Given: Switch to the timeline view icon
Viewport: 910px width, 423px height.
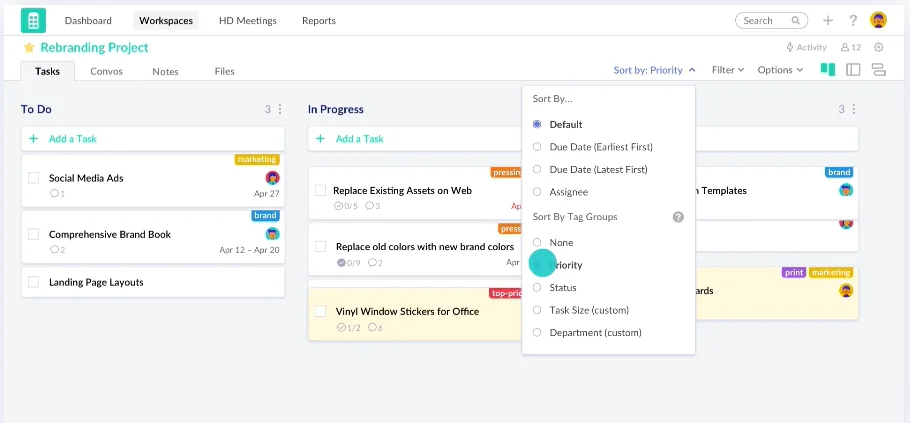Looking at the screenshot, I should pyautogui.click(x=879, y=70).
